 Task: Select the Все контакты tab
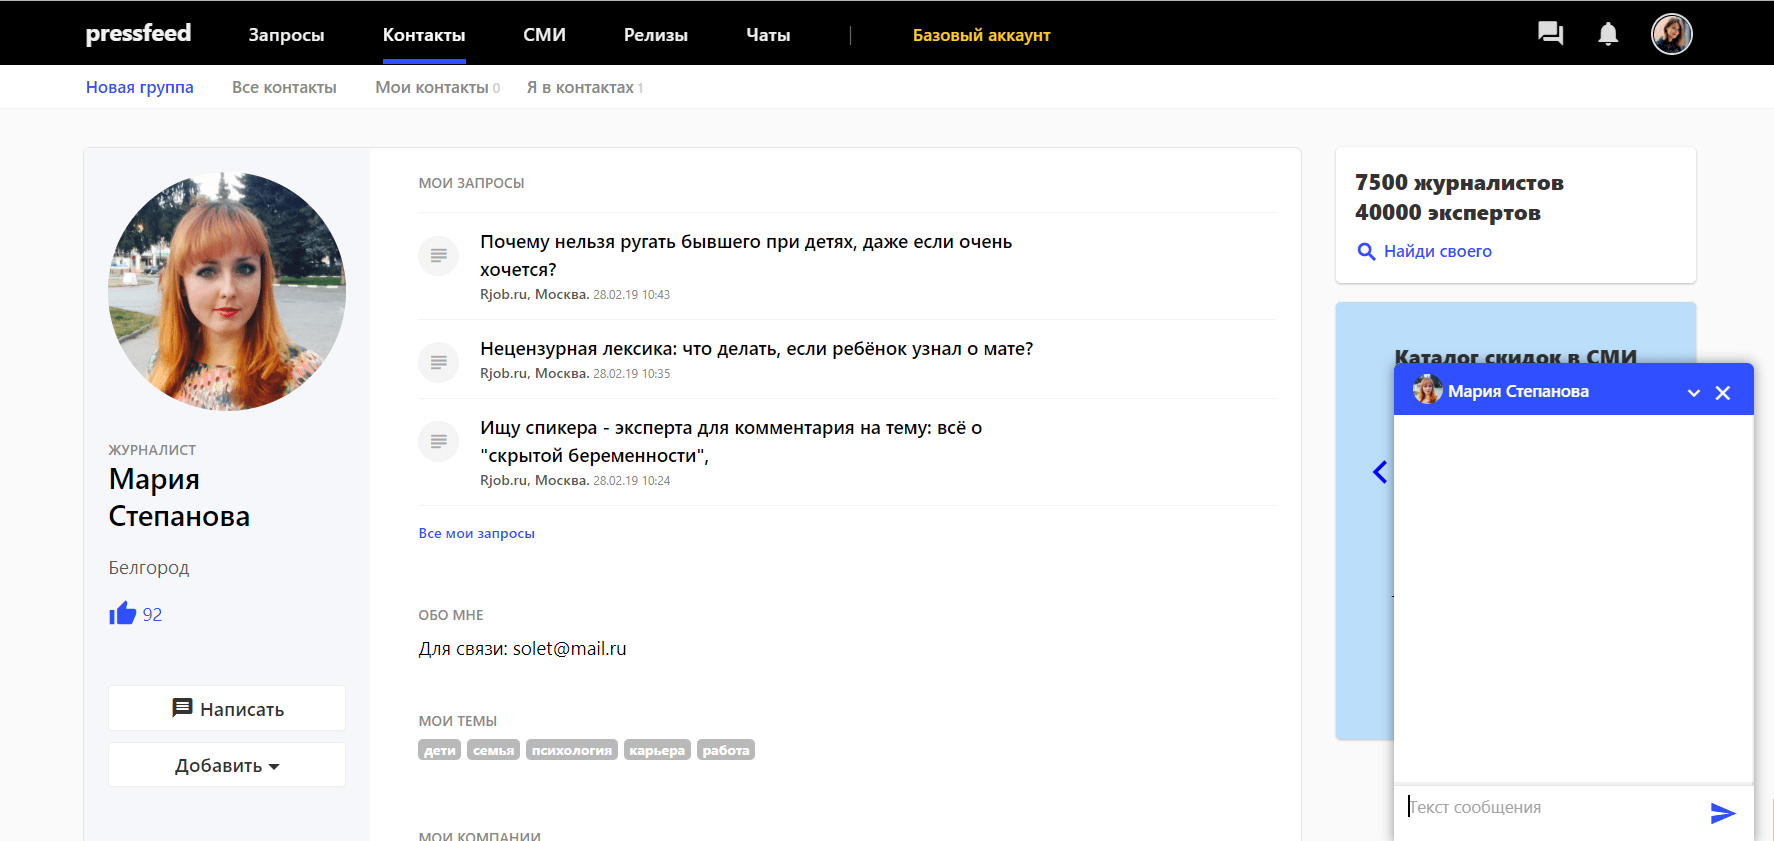point(284,88)
